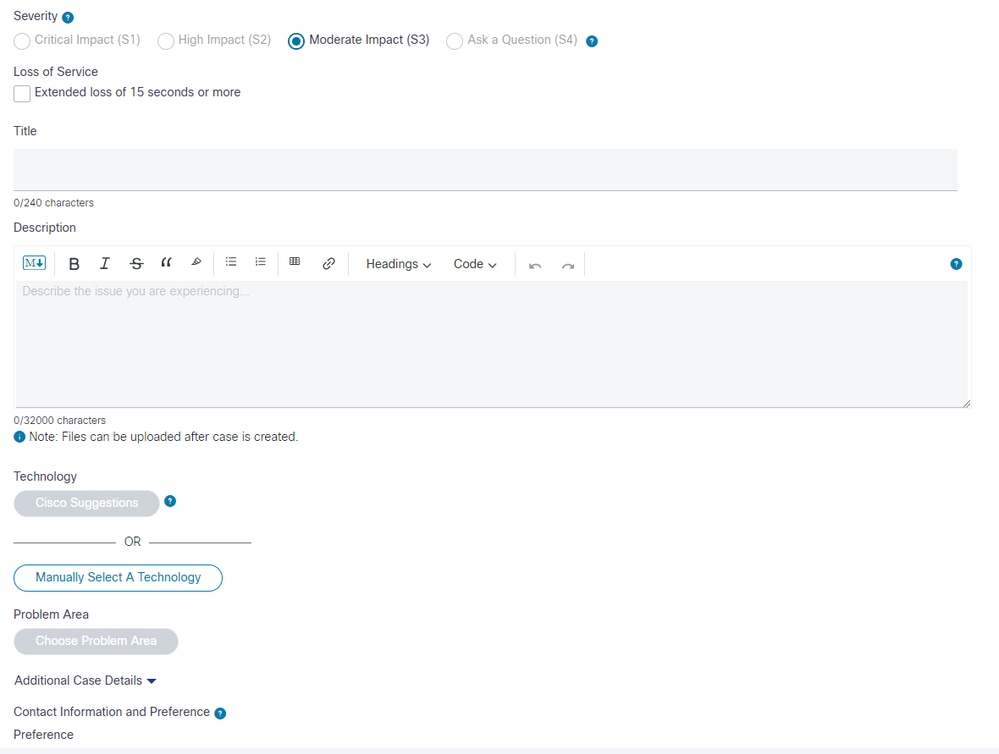The width and height of the screenshot is (999, 754).
Task: Open help icon beside Cisco Suggestions
Action: click(x=169, y=501)
